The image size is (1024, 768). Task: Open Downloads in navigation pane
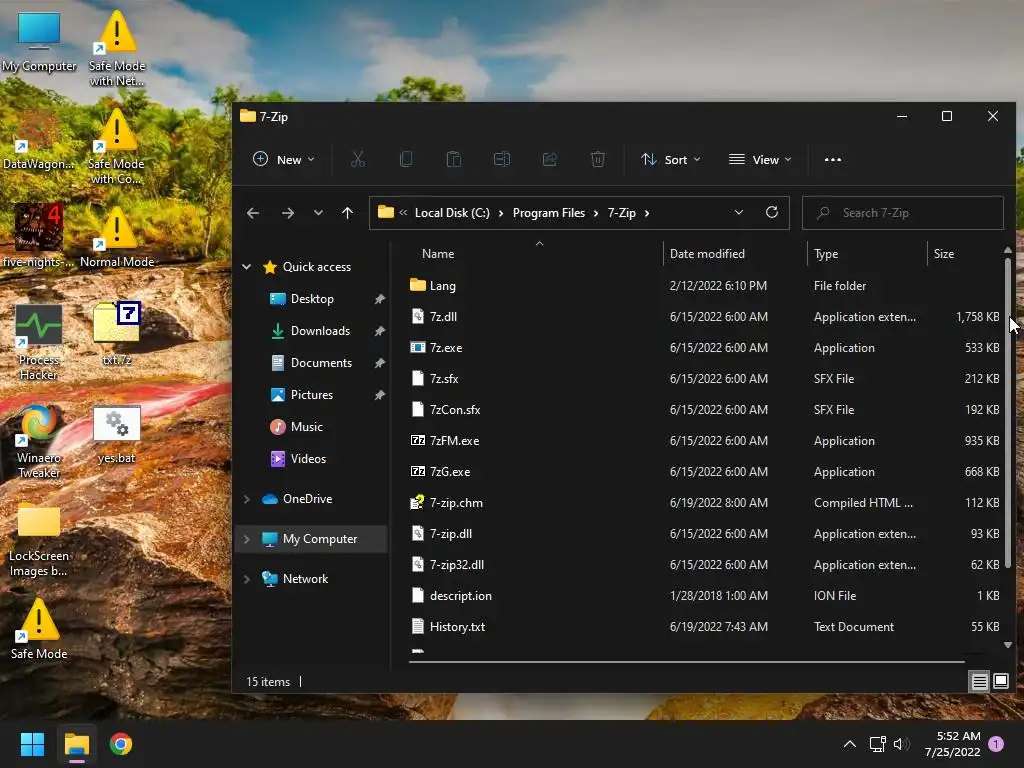pyautogui.click(x=320, y=330)
